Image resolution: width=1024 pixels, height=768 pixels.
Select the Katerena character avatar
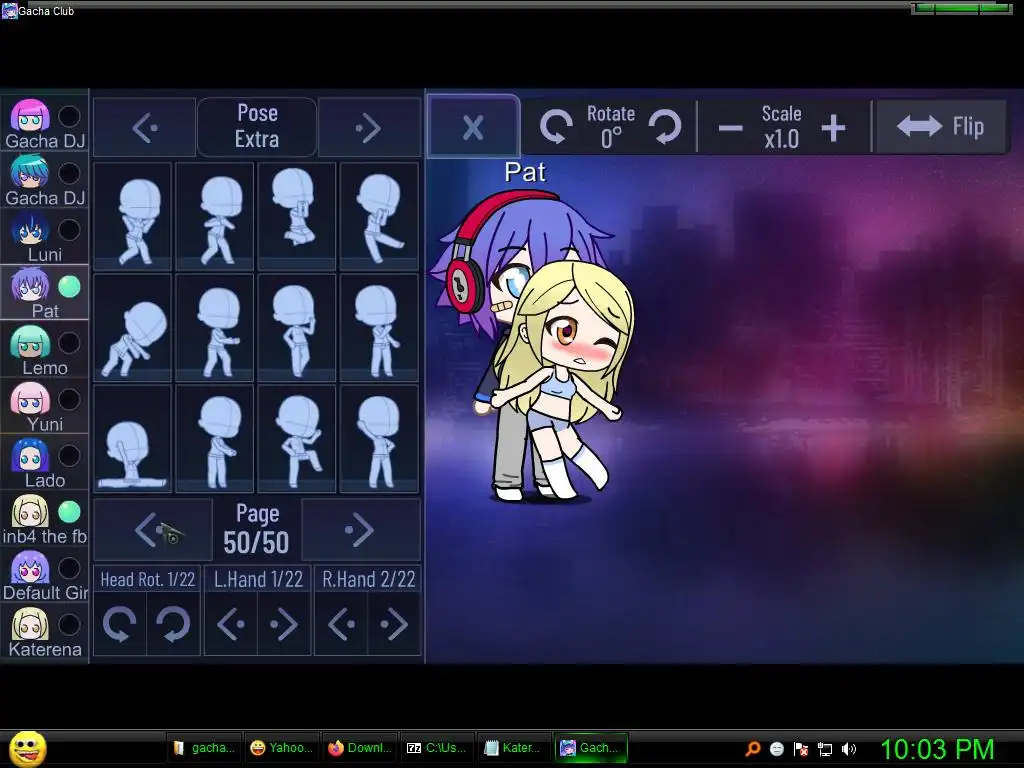point(30,625)
